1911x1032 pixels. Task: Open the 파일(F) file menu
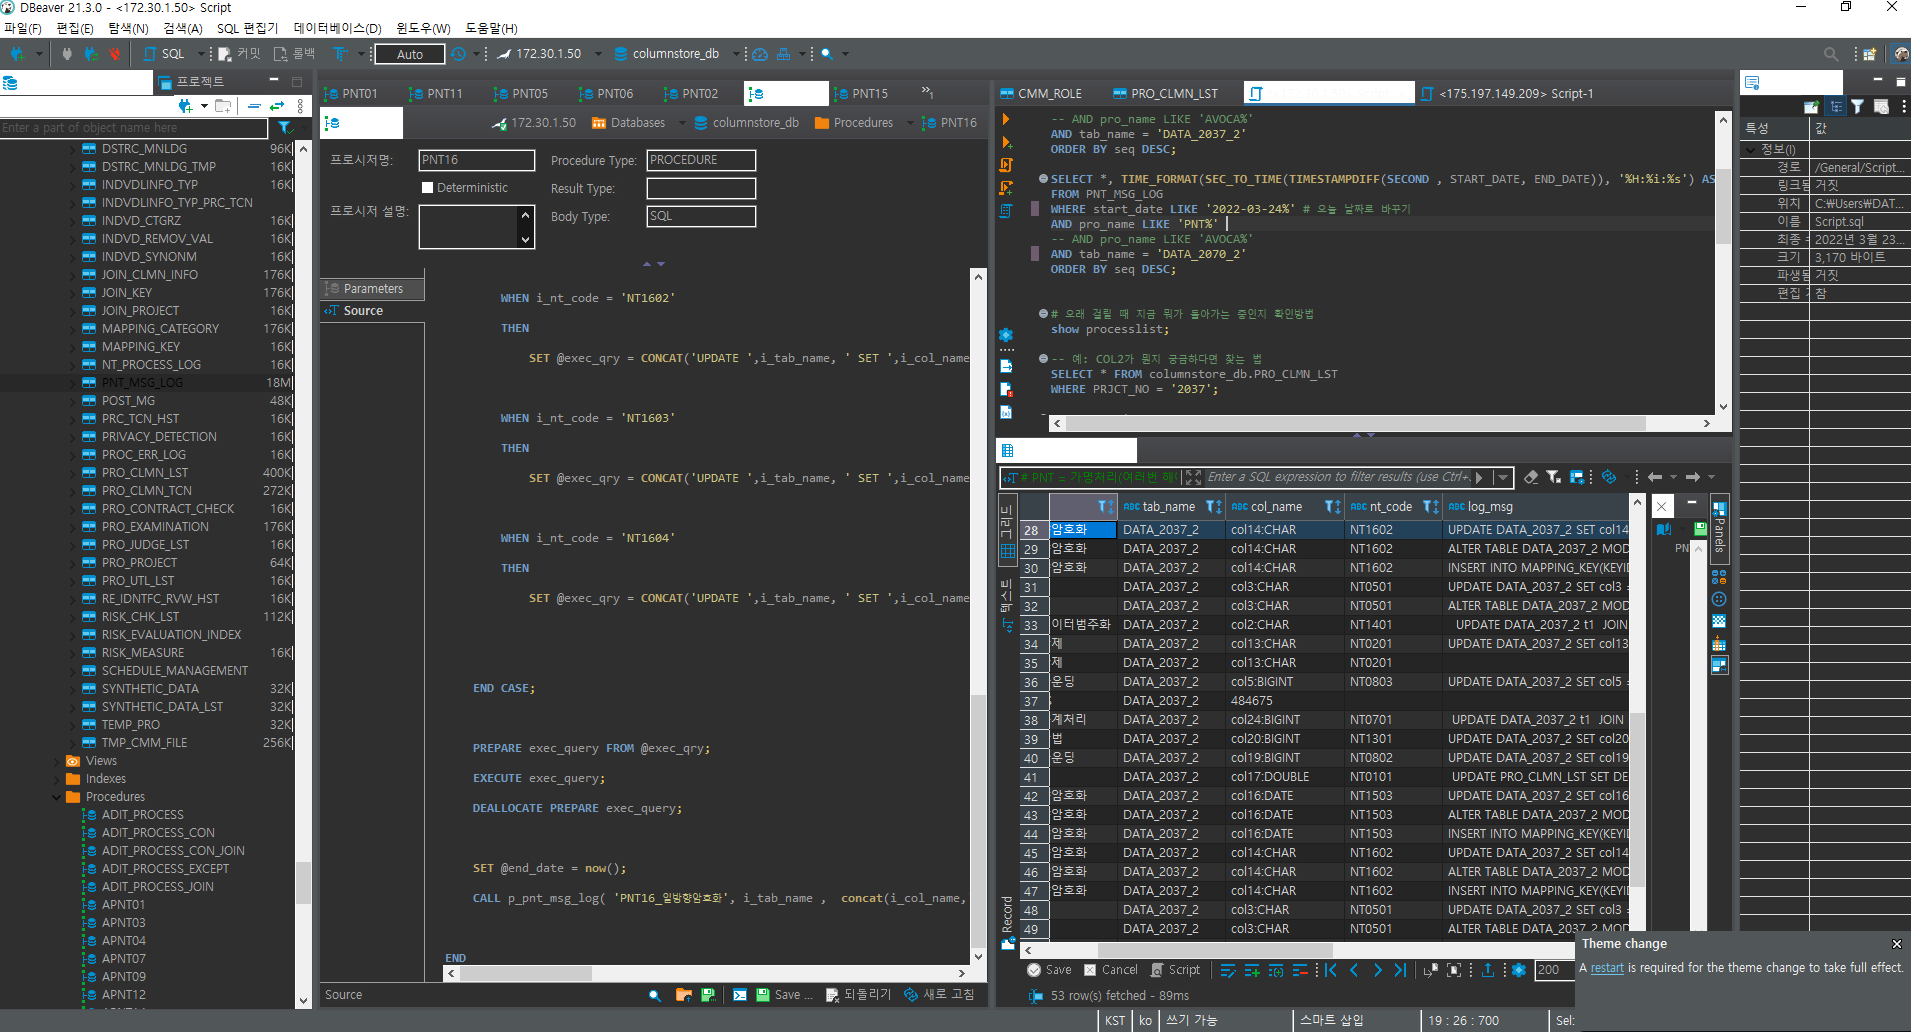pyautogui.click(x=22, y=28)
